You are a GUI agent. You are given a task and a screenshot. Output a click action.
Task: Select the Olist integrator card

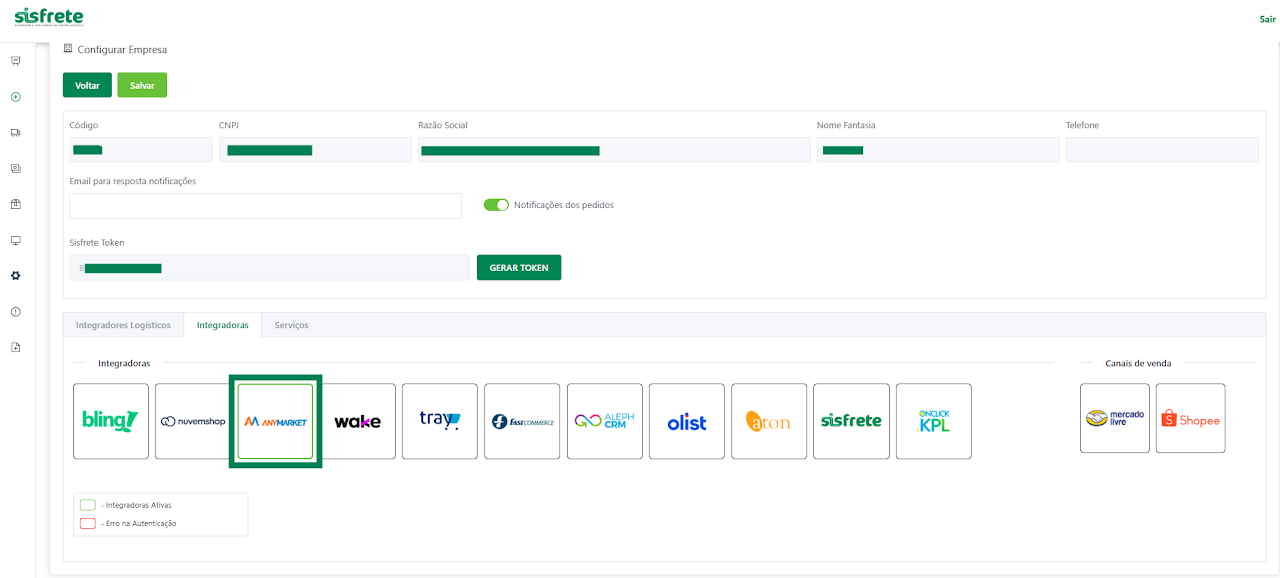[687, 421]
